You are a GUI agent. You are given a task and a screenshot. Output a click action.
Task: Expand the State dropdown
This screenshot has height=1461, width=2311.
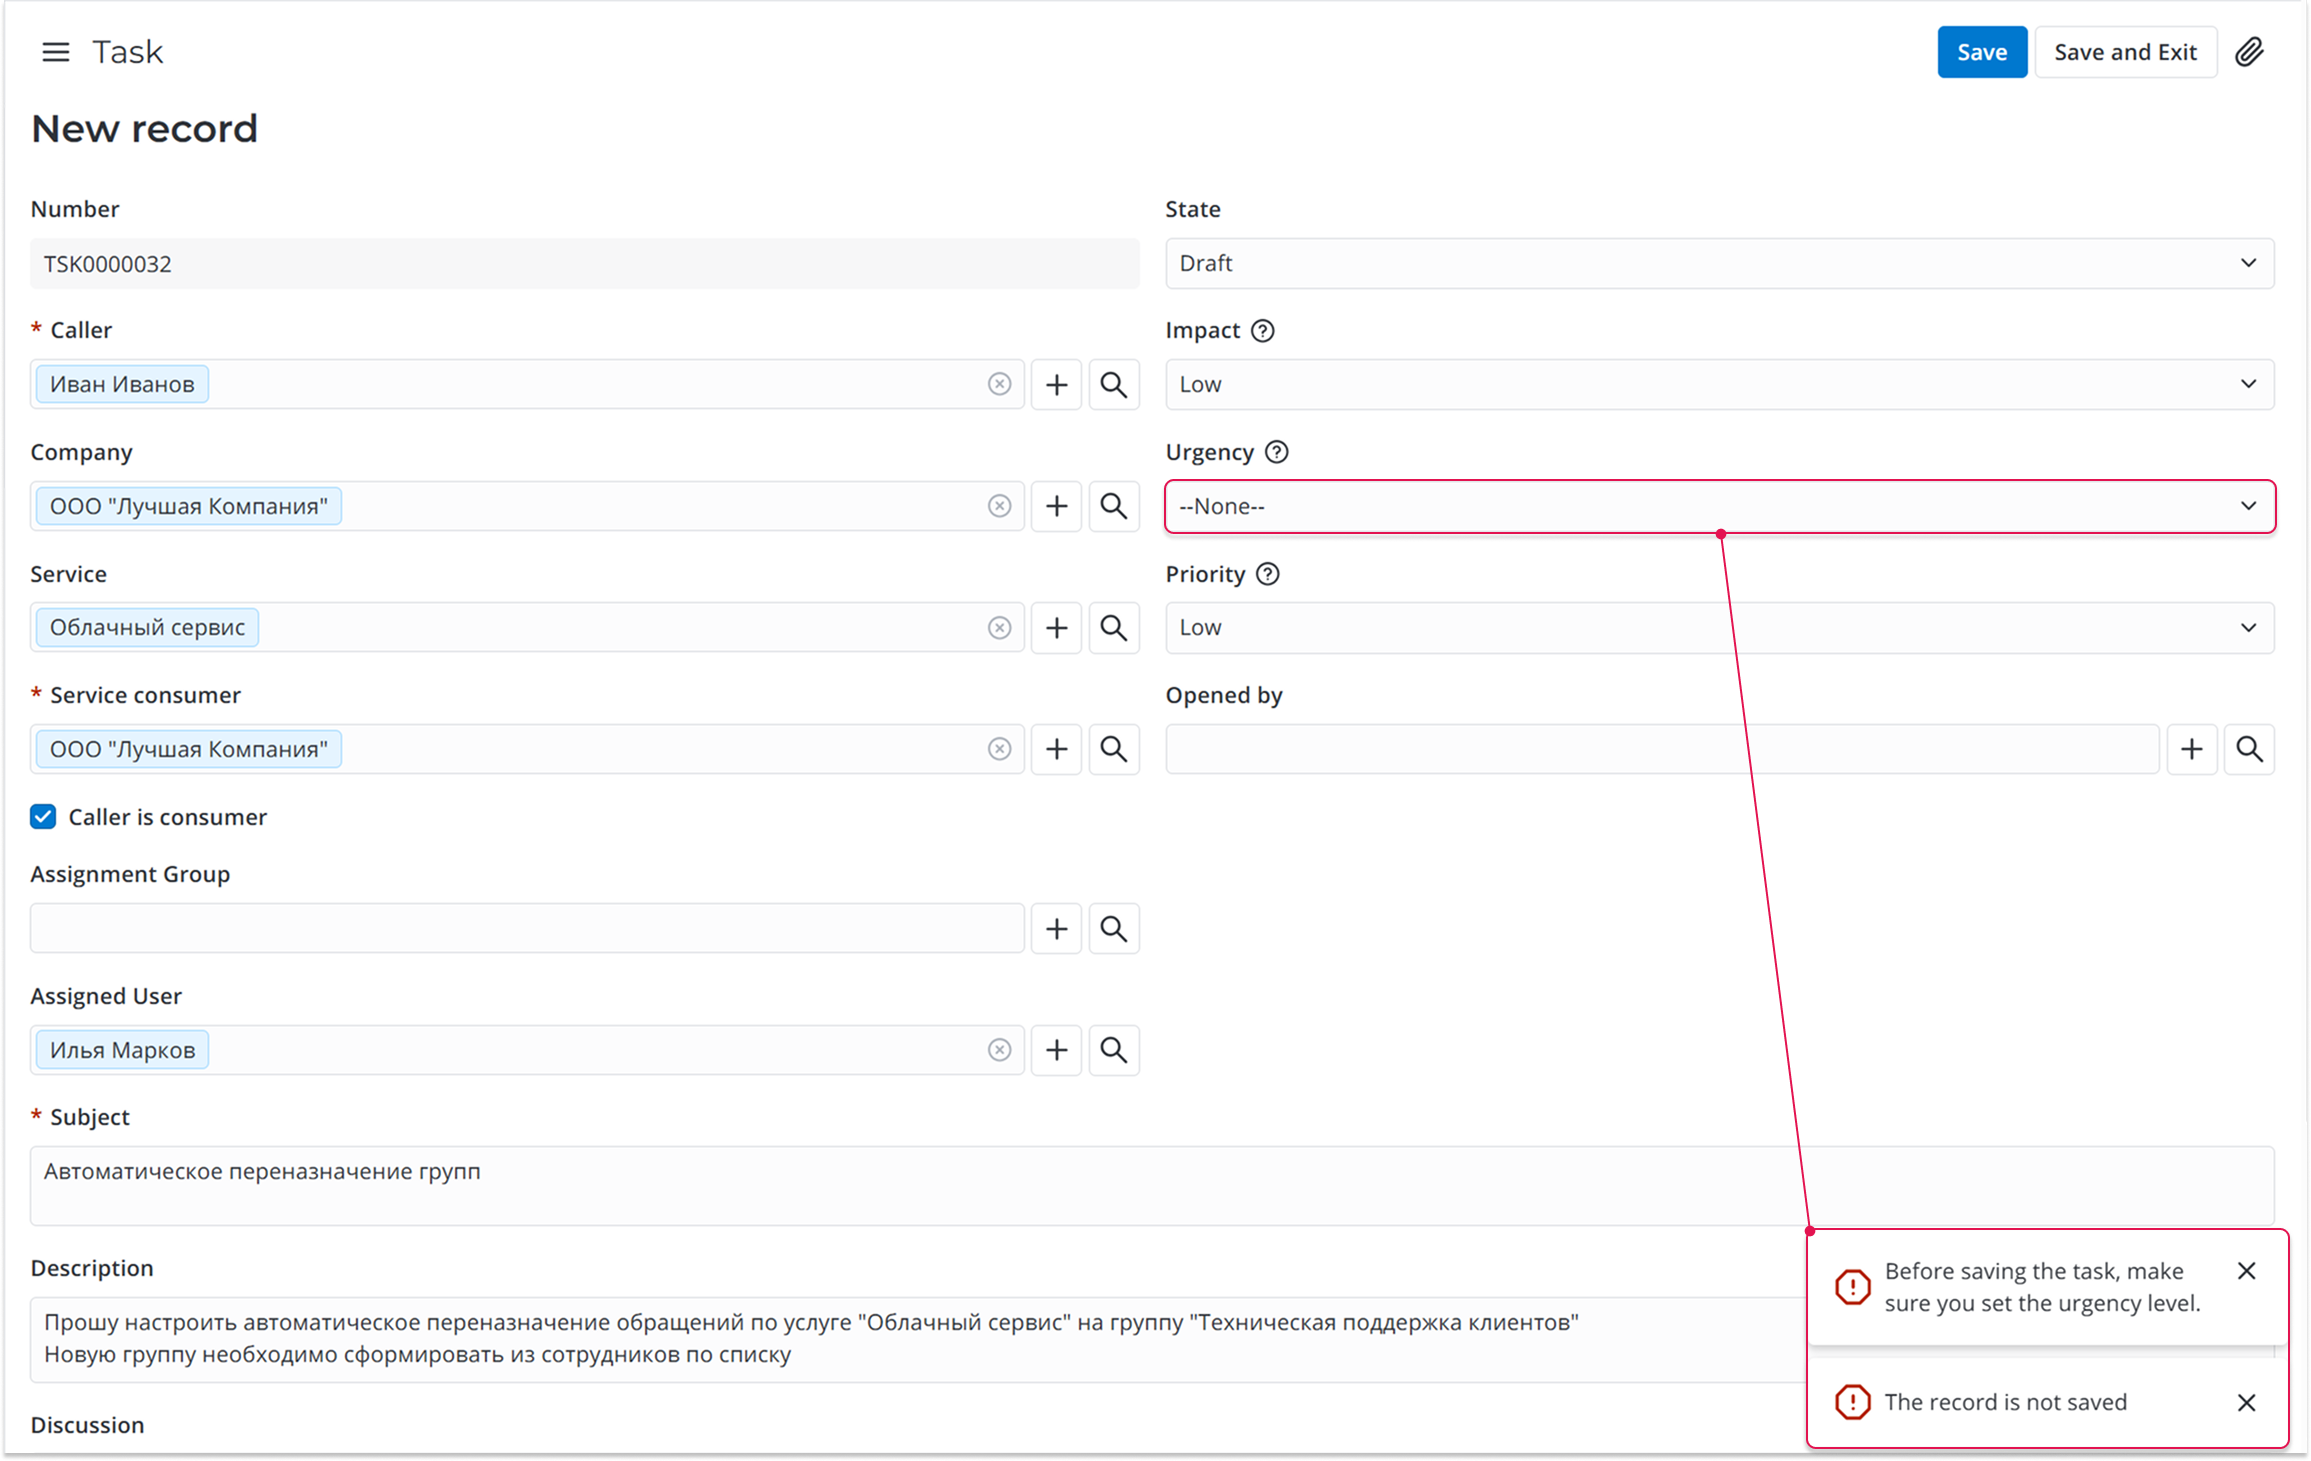pyautogui.click(x=1719, y=264)
